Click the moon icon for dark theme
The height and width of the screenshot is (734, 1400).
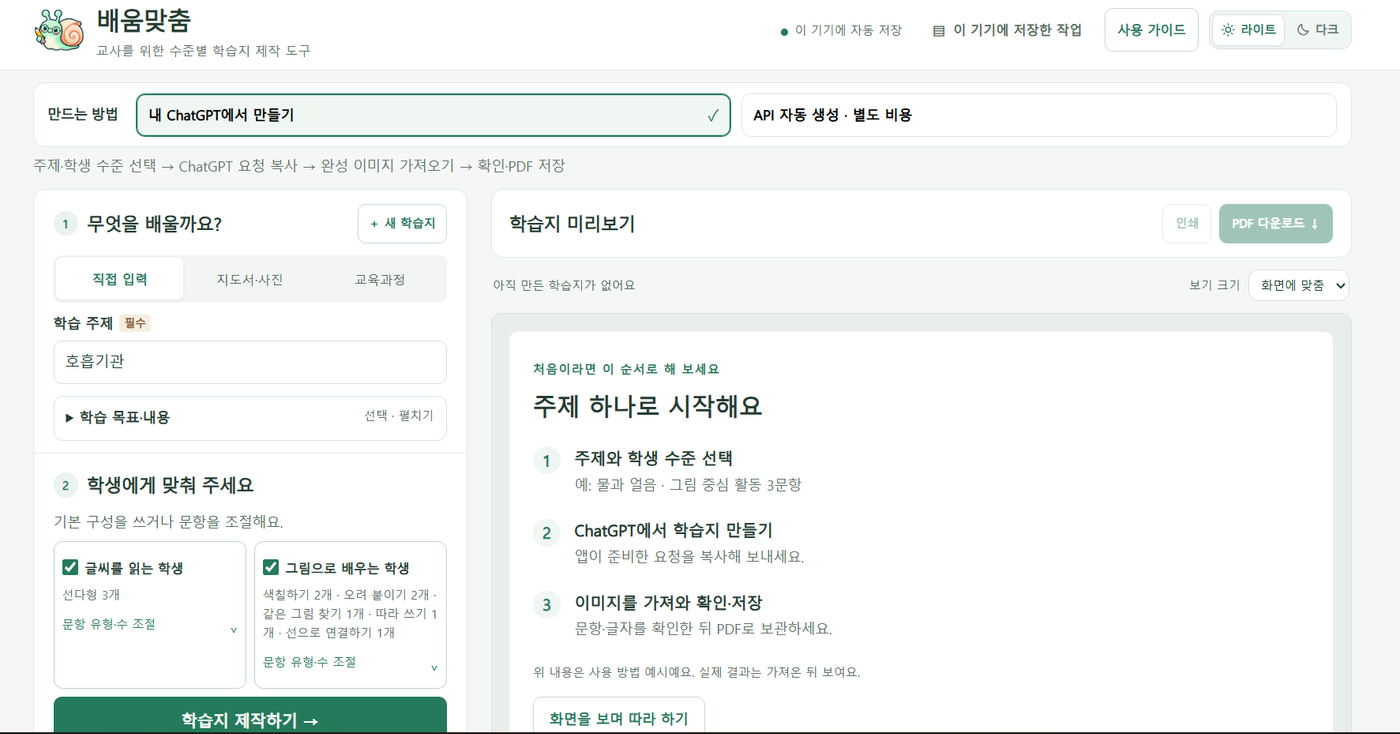1303,30
